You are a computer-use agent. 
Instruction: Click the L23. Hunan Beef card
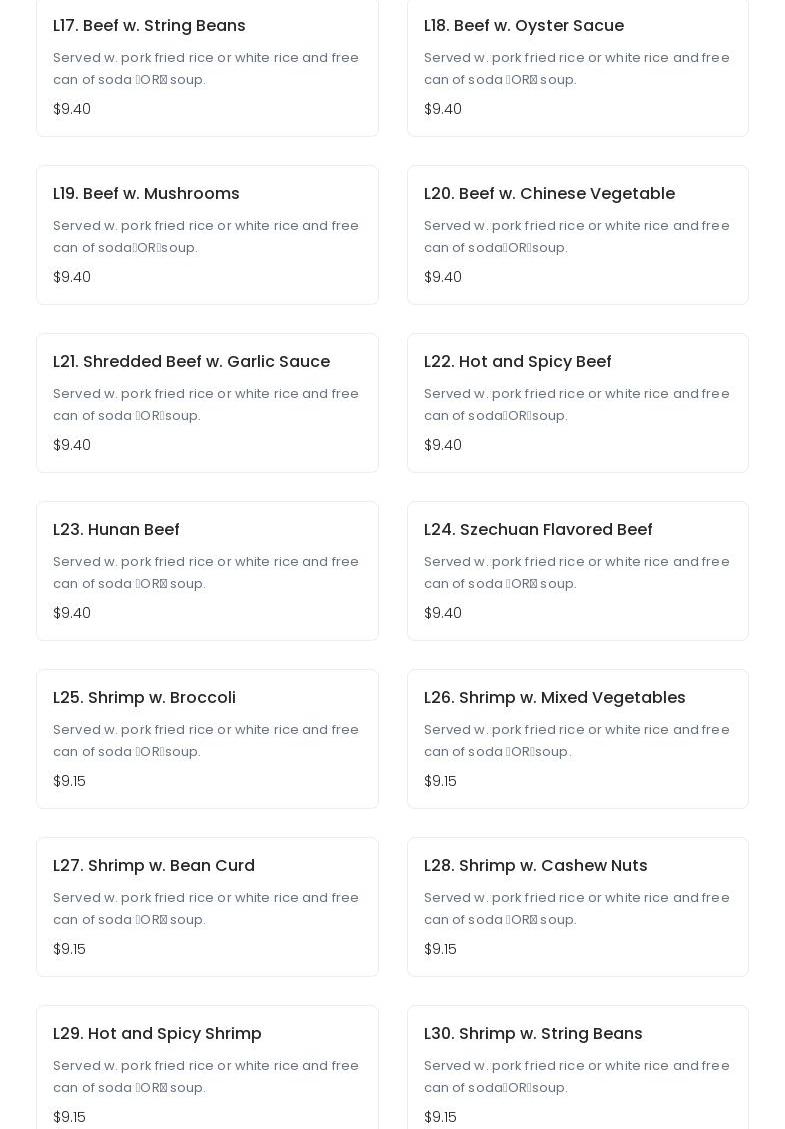pos(207,571)
